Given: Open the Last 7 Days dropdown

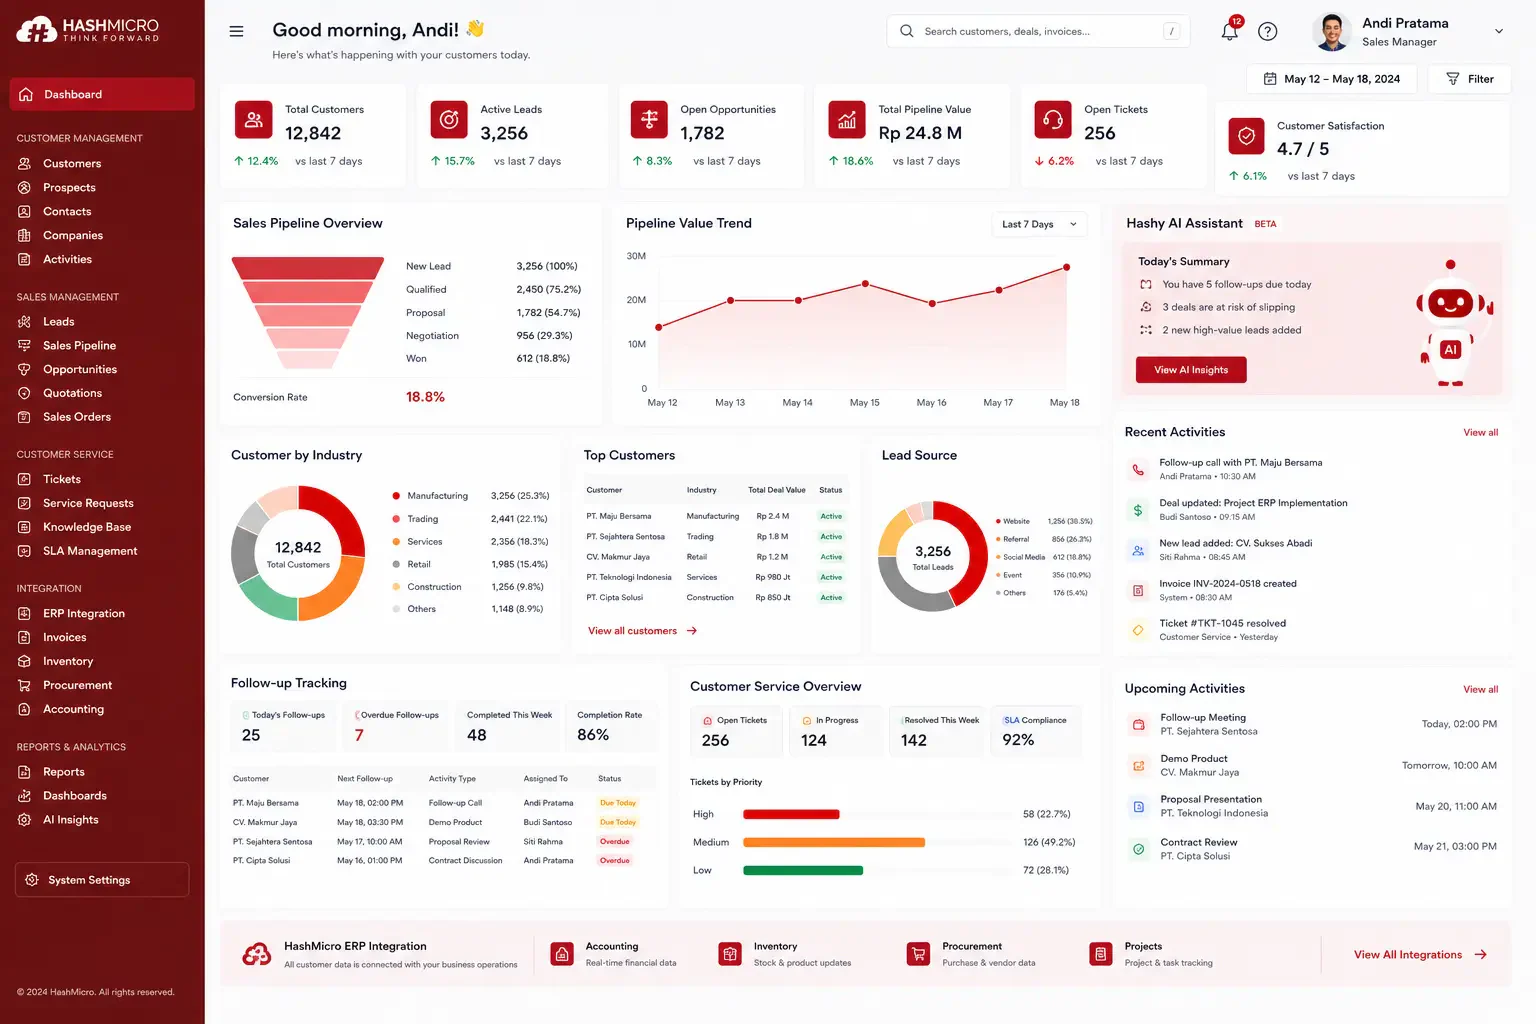Looking at the screenshot, I should [1039, 224].
